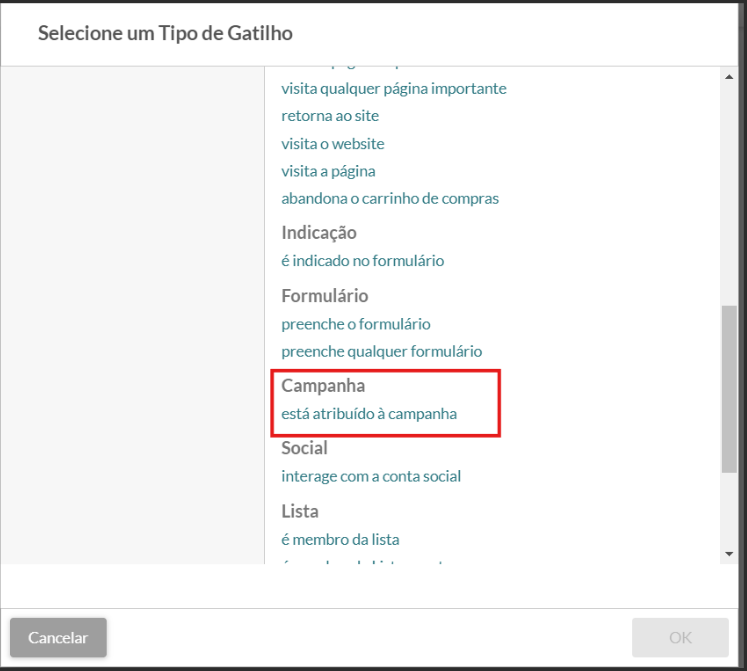Image resolution: width=747 pixels, height=671 pixels.
Task: Click the Formulário section heading
Action: pos(325,296)
